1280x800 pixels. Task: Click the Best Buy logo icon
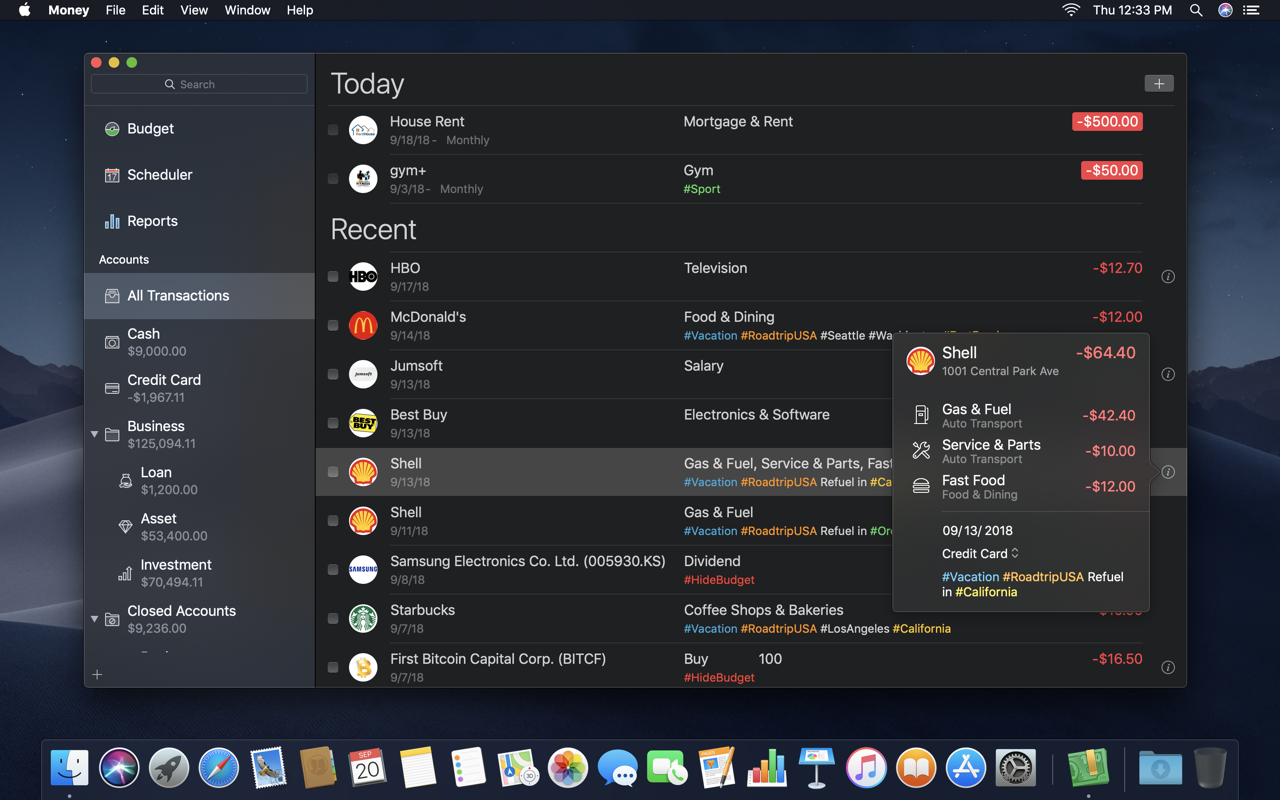pos(363,423)
